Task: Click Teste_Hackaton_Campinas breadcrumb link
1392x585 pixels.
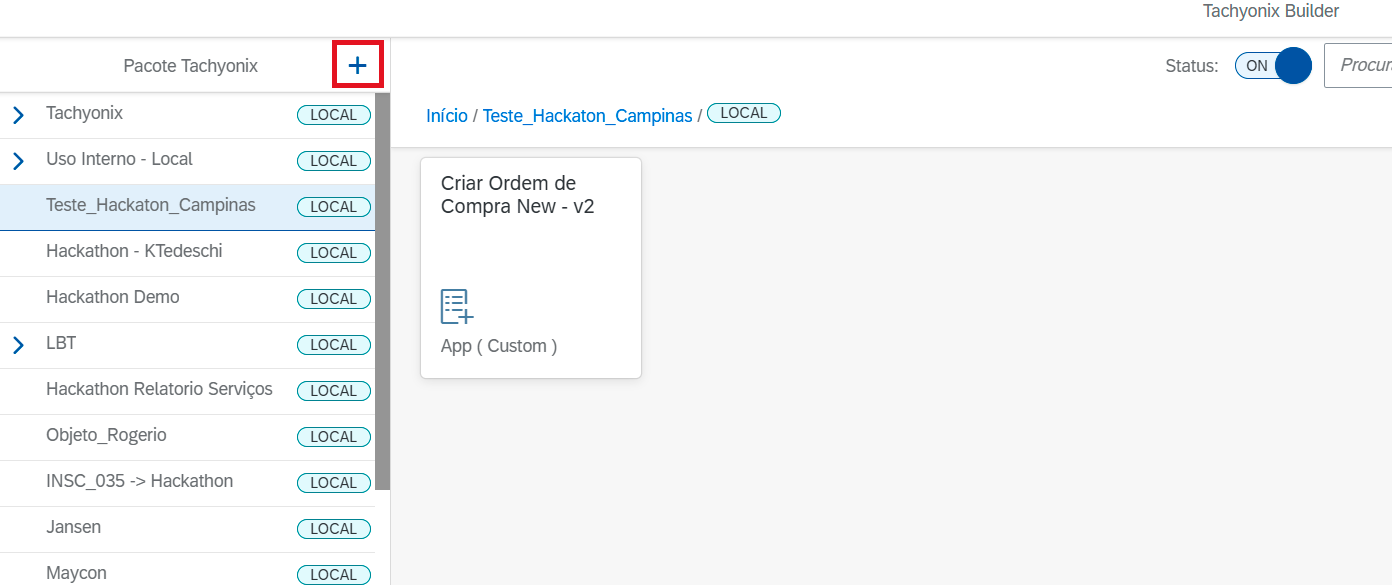Action: (587, 116)
